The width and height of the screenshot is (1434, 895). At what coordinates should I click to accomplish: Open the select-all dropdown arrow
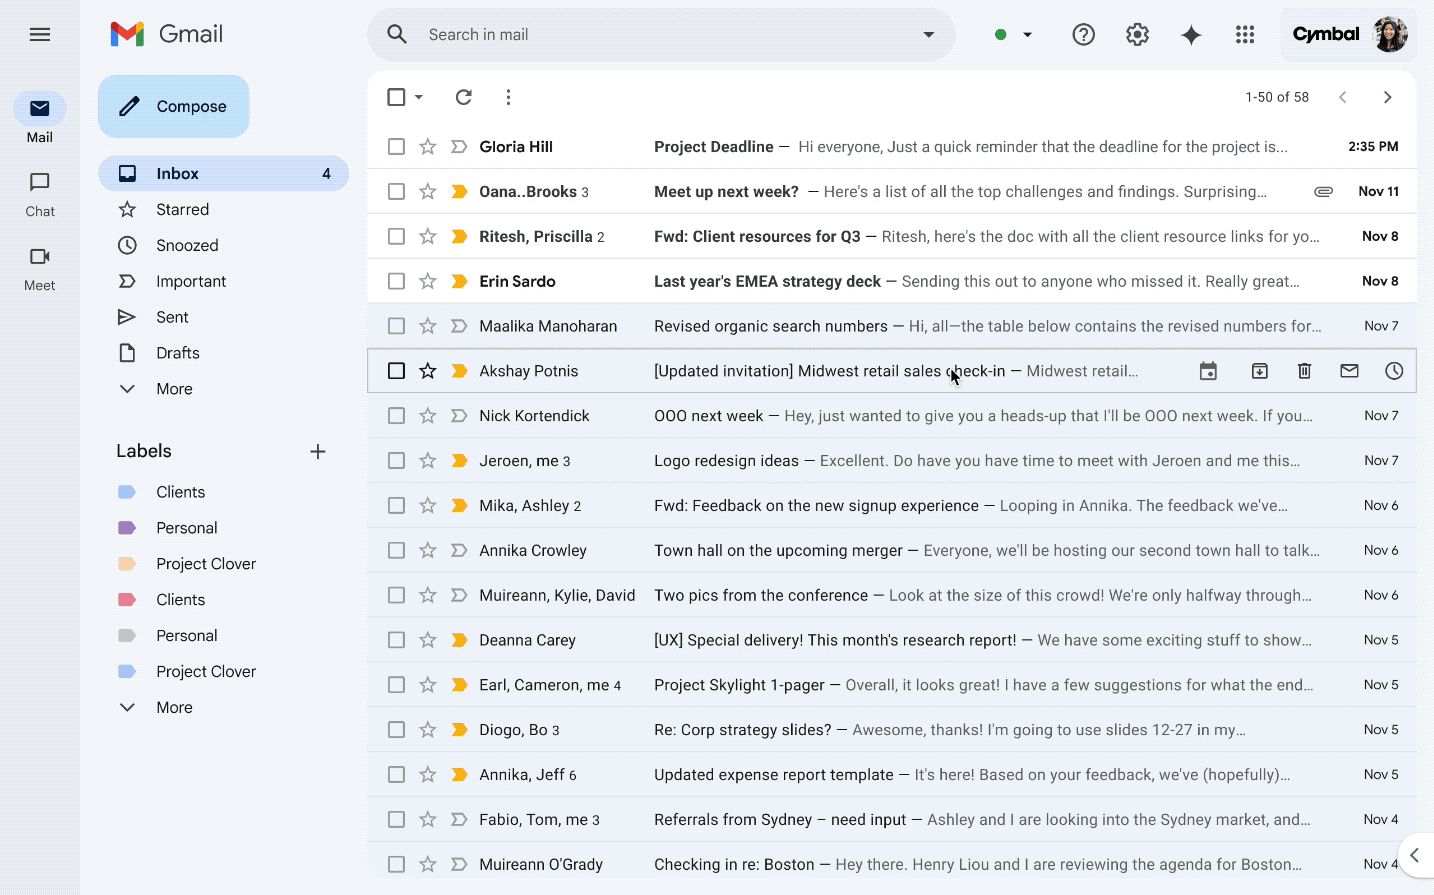click(417, 97)
